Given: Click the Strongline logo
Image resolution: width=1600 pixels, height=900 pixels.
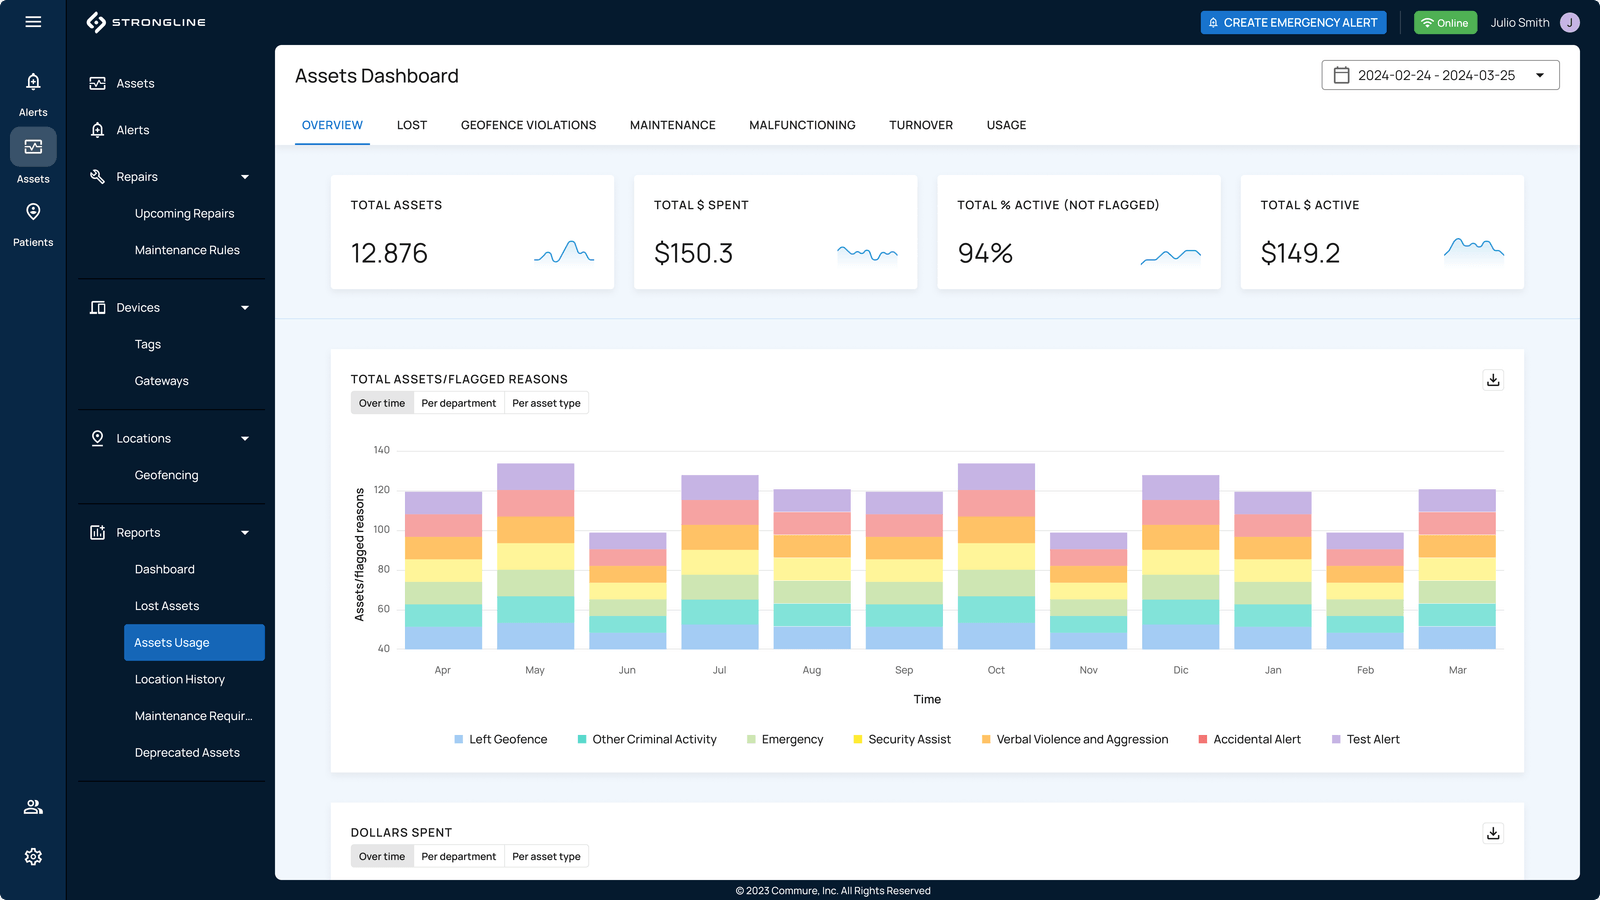Looking at the screenshot, I should point(145,22).
